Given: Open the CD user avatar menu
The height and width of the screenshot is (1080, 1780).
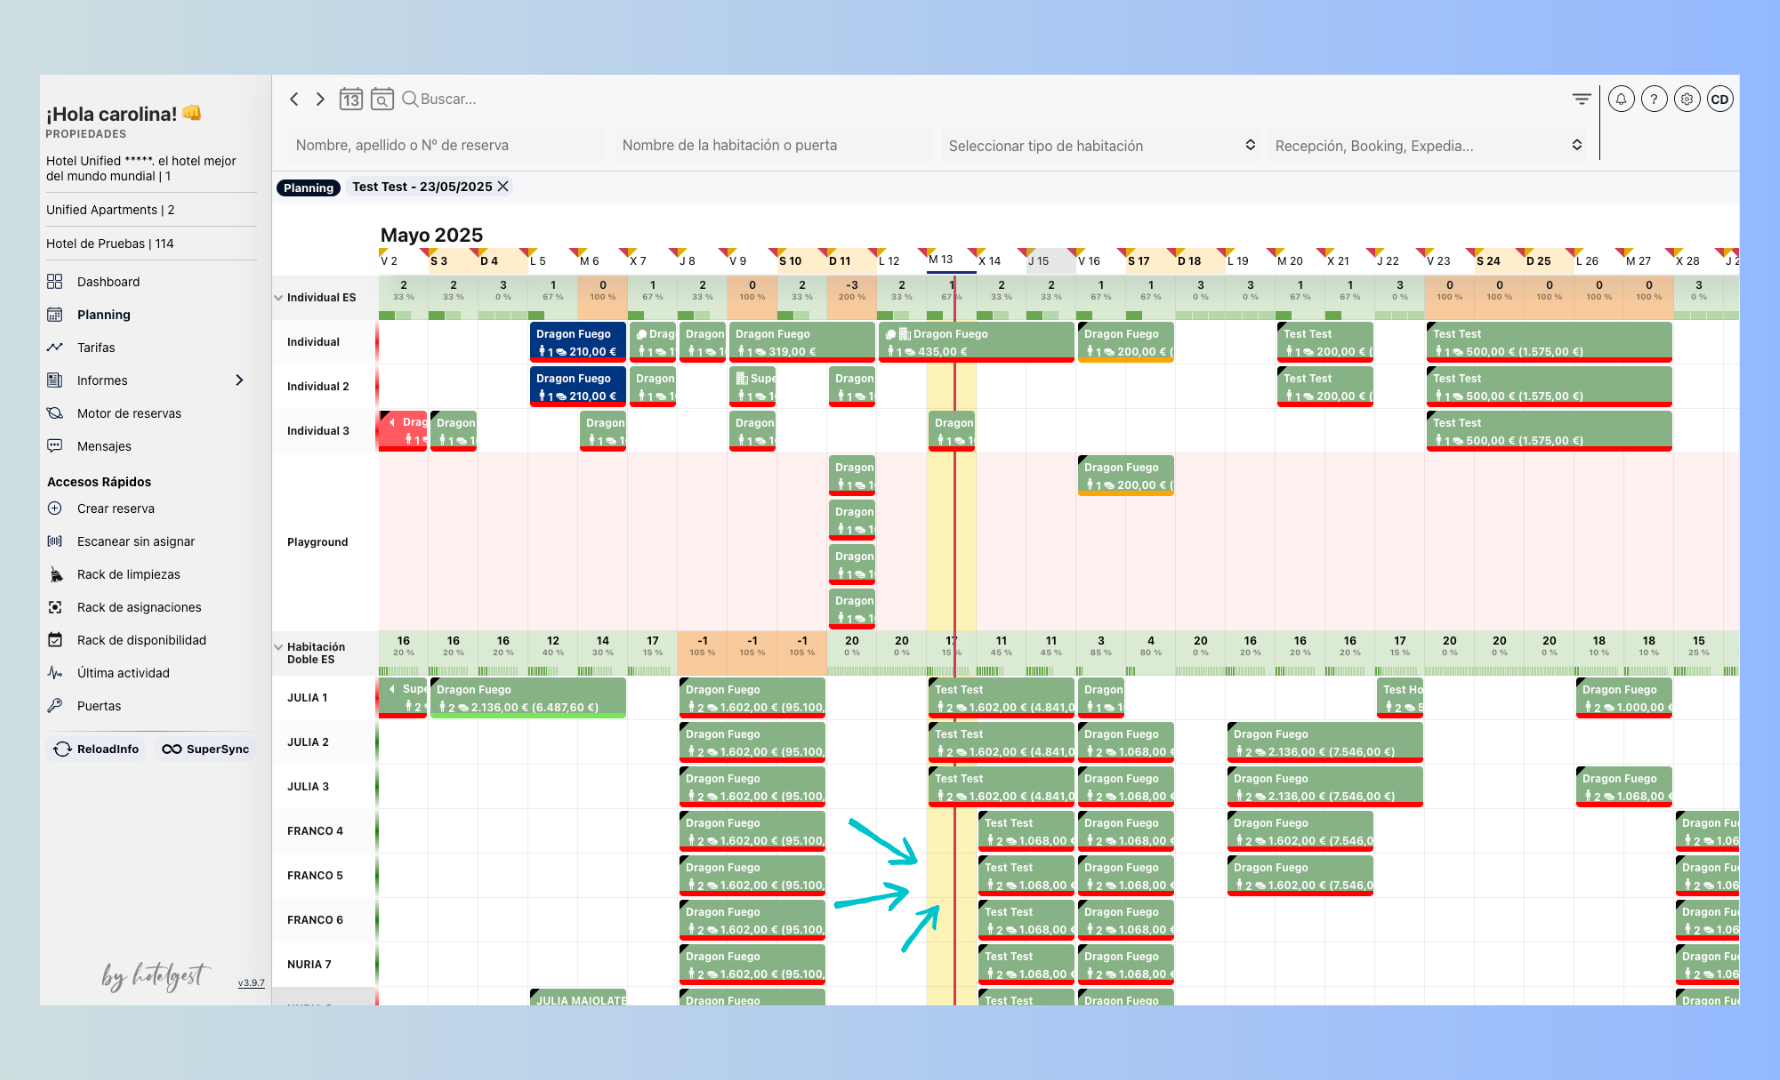Looking at the screenshot, I should coord(1720,99).
